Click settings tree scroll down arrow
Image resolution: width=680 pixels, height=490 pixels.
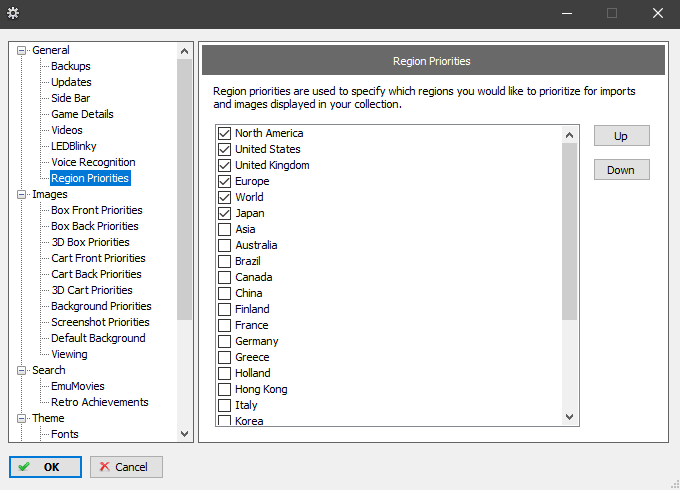point(184,434)
